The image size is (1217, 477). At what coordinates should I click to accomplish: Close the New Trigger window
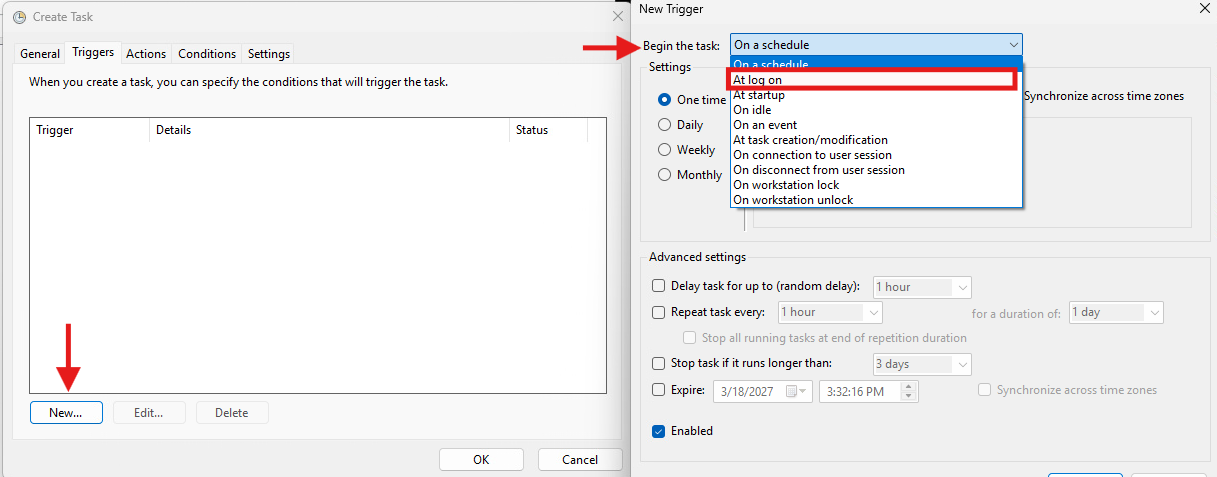click(1202, 8)
